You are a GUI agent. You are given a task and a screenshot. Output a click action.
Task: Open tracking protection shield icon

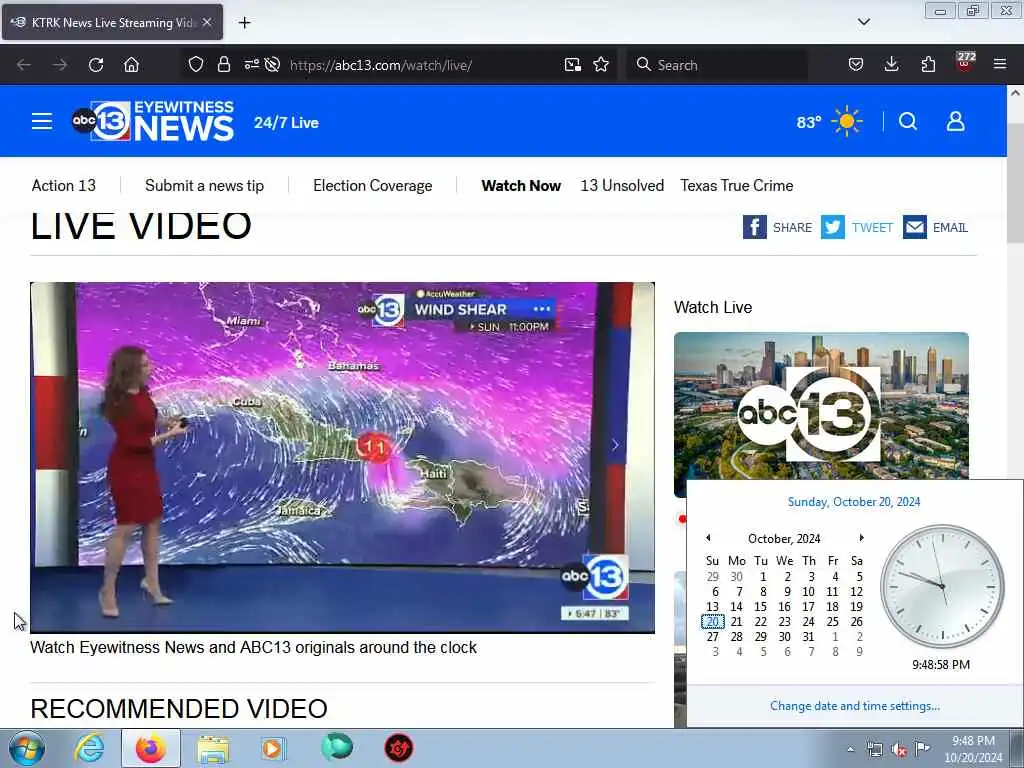[195, 65]
